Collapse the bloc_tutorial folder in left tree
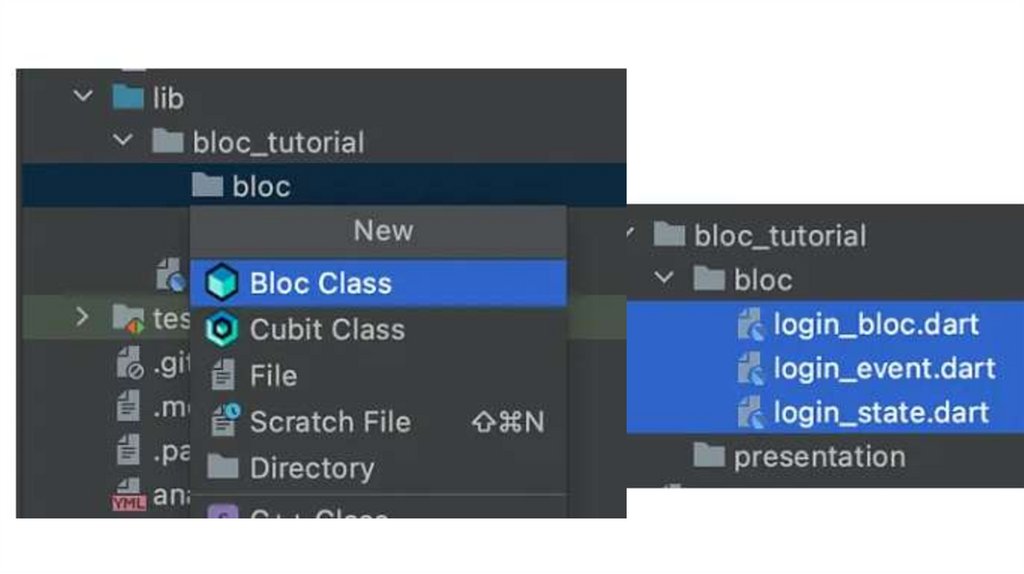Screen dimensions: 1024x574 click(124, 141)
